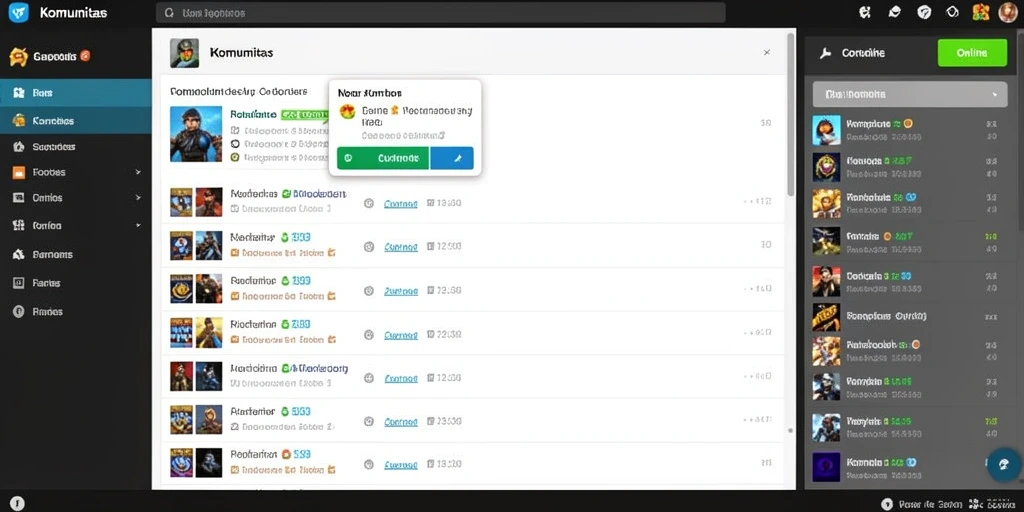Click the search field in top bar
The image size is (1024, 512).
point(440,12)
